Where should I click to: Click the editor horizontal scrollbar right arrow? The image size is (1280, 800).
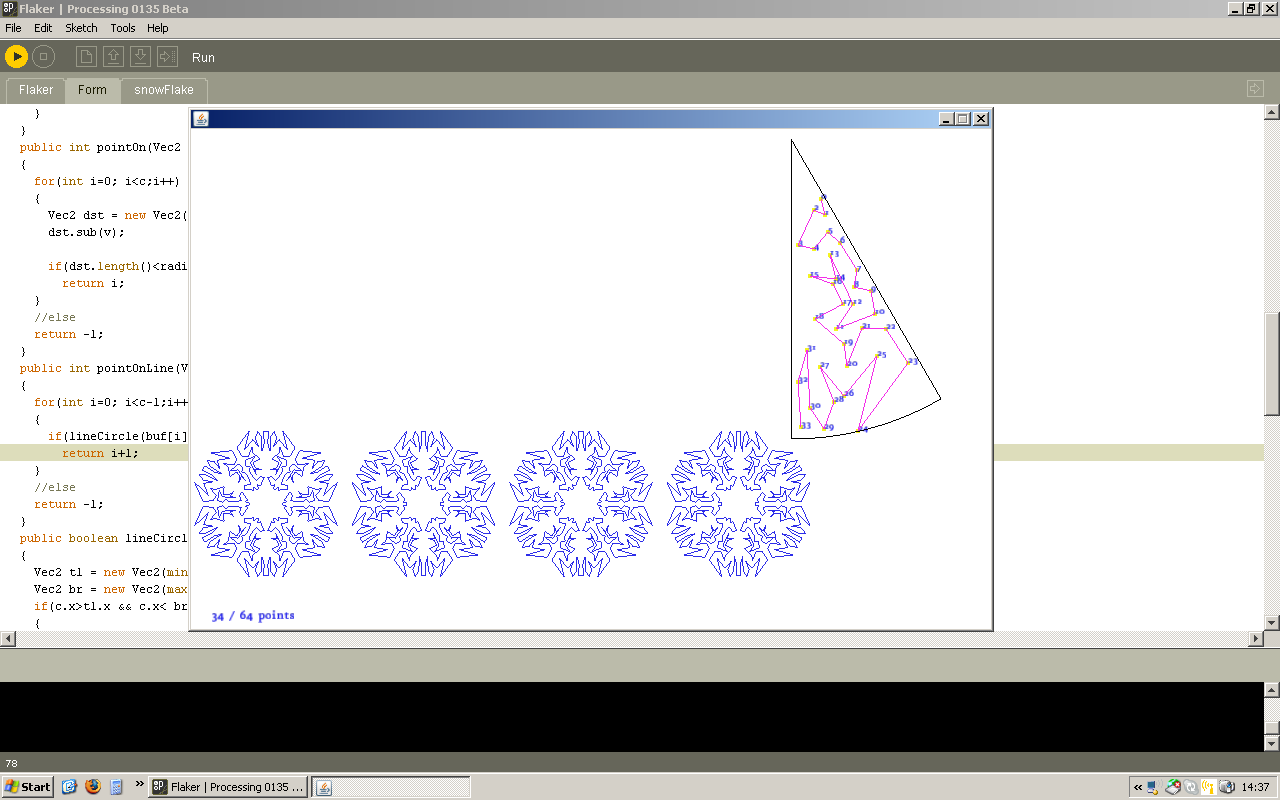click(1257, 638)
